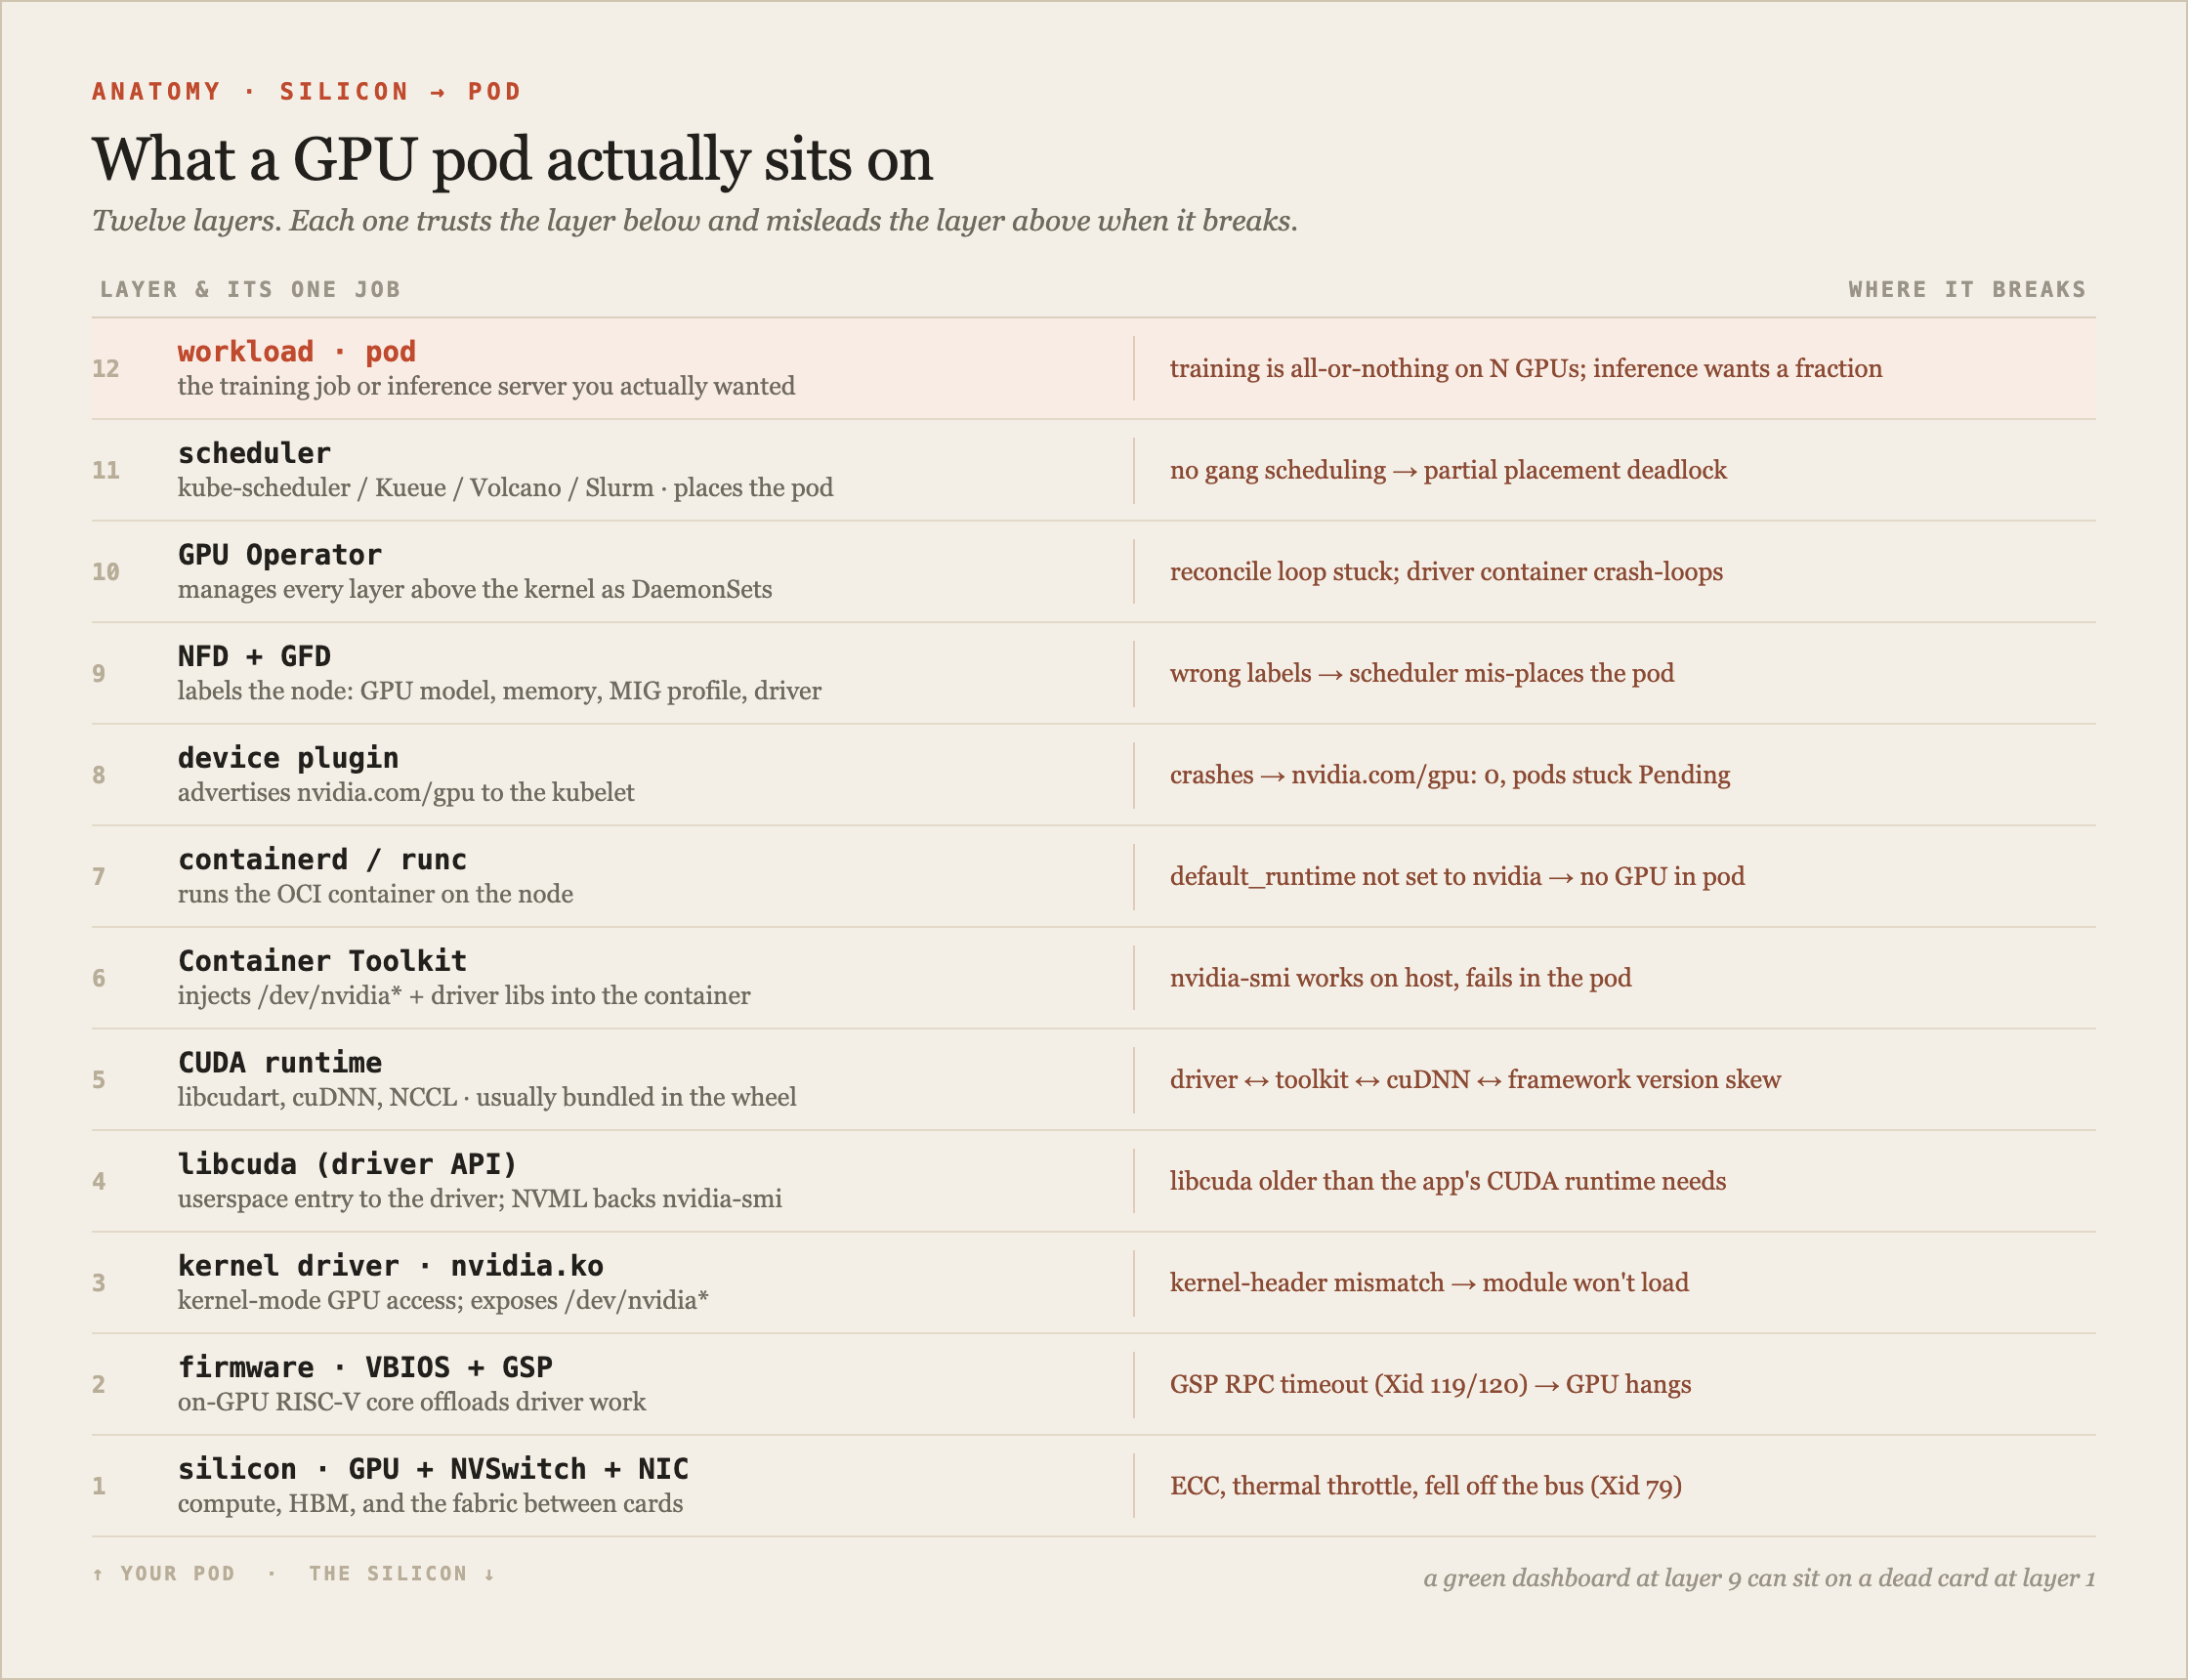
Task: Select the 'firmware · VBIOS + GSP' layer title
Action: click(x=365, y=1367)
